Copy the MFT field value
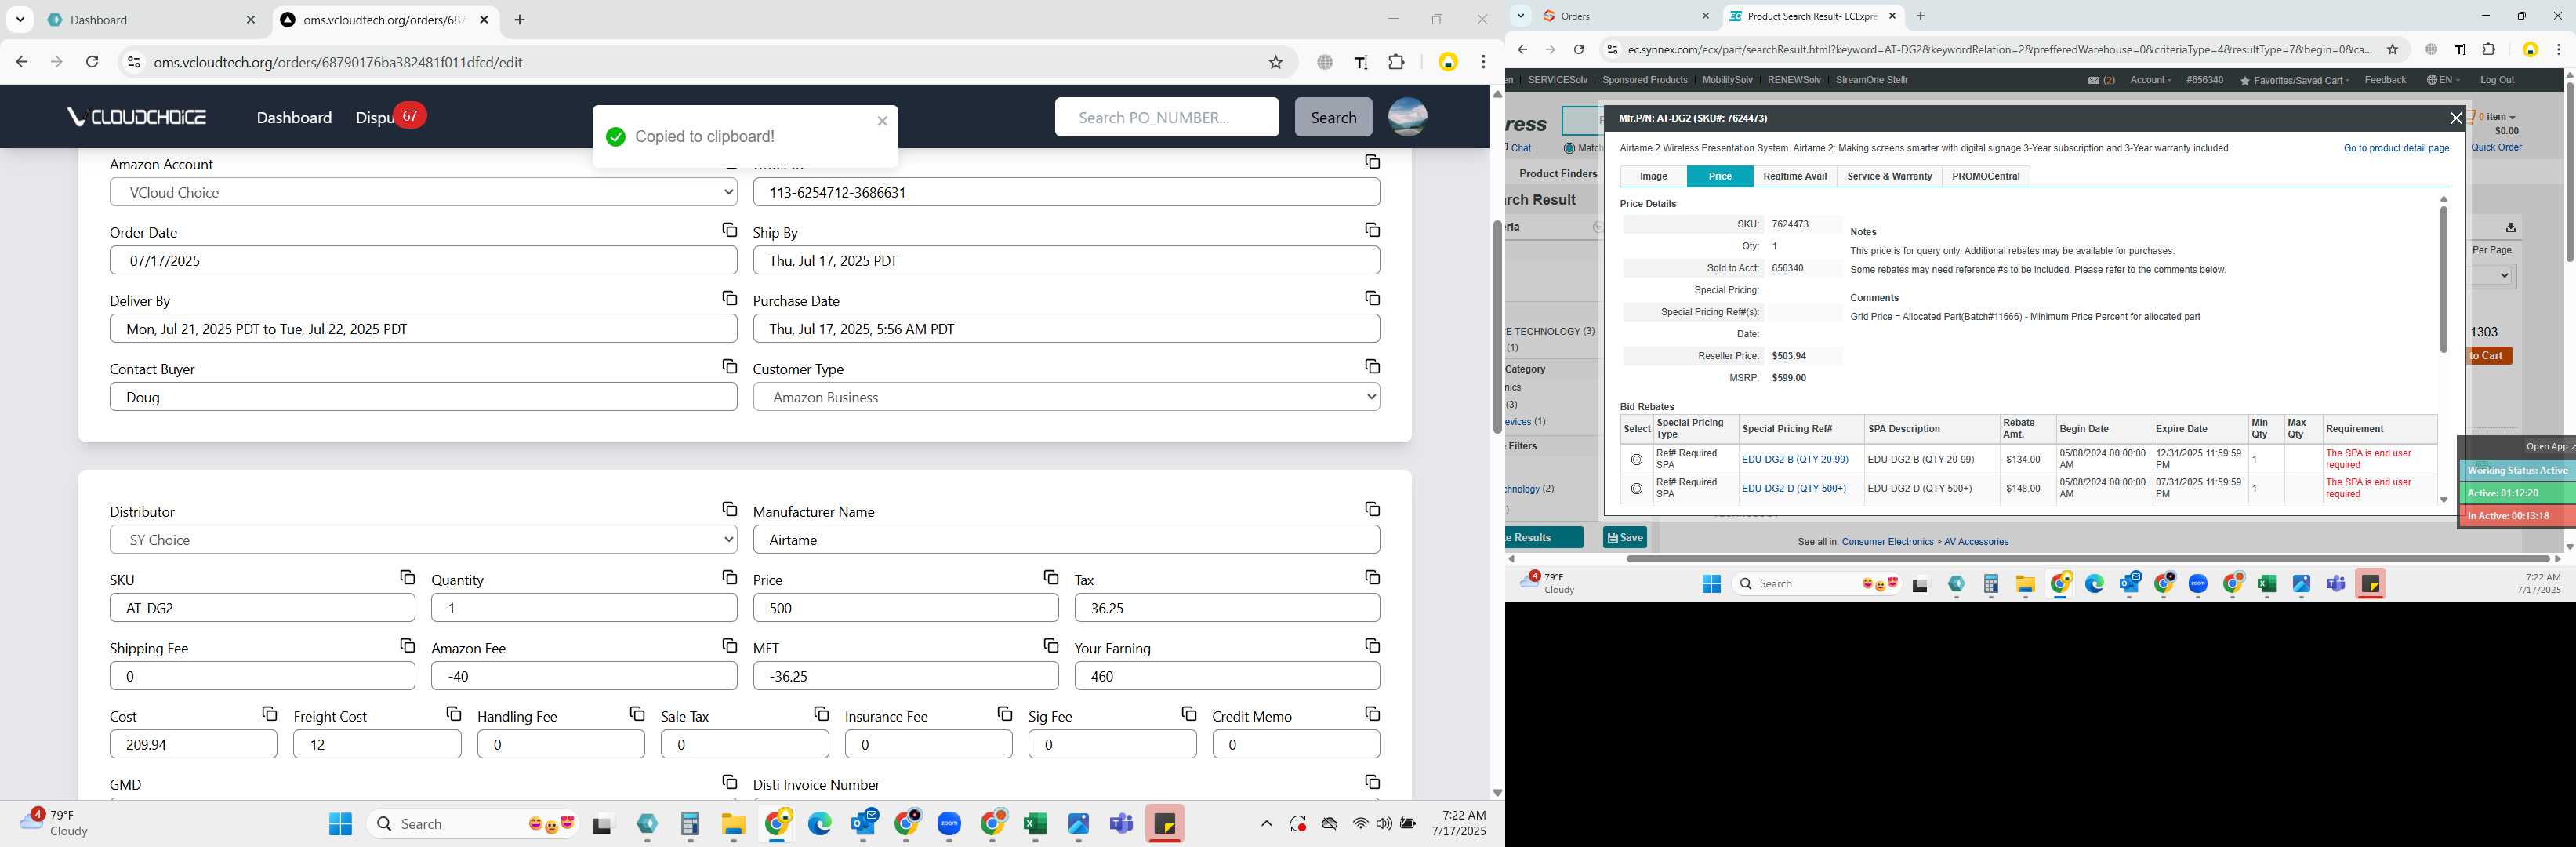This screenshot has width=2576, height=847. [1050, 645]
